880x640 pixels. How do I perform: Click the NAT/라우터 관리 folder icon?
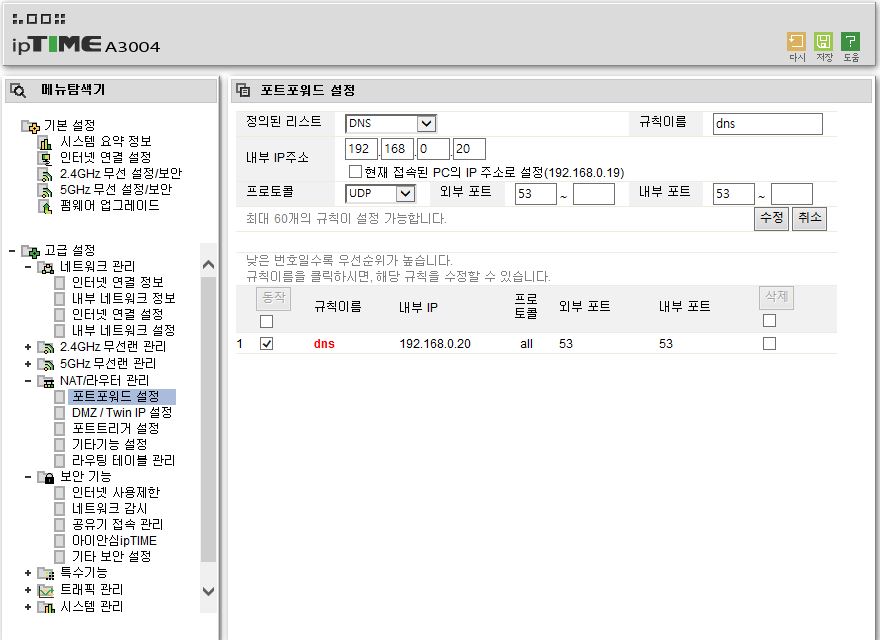point(45,381)
